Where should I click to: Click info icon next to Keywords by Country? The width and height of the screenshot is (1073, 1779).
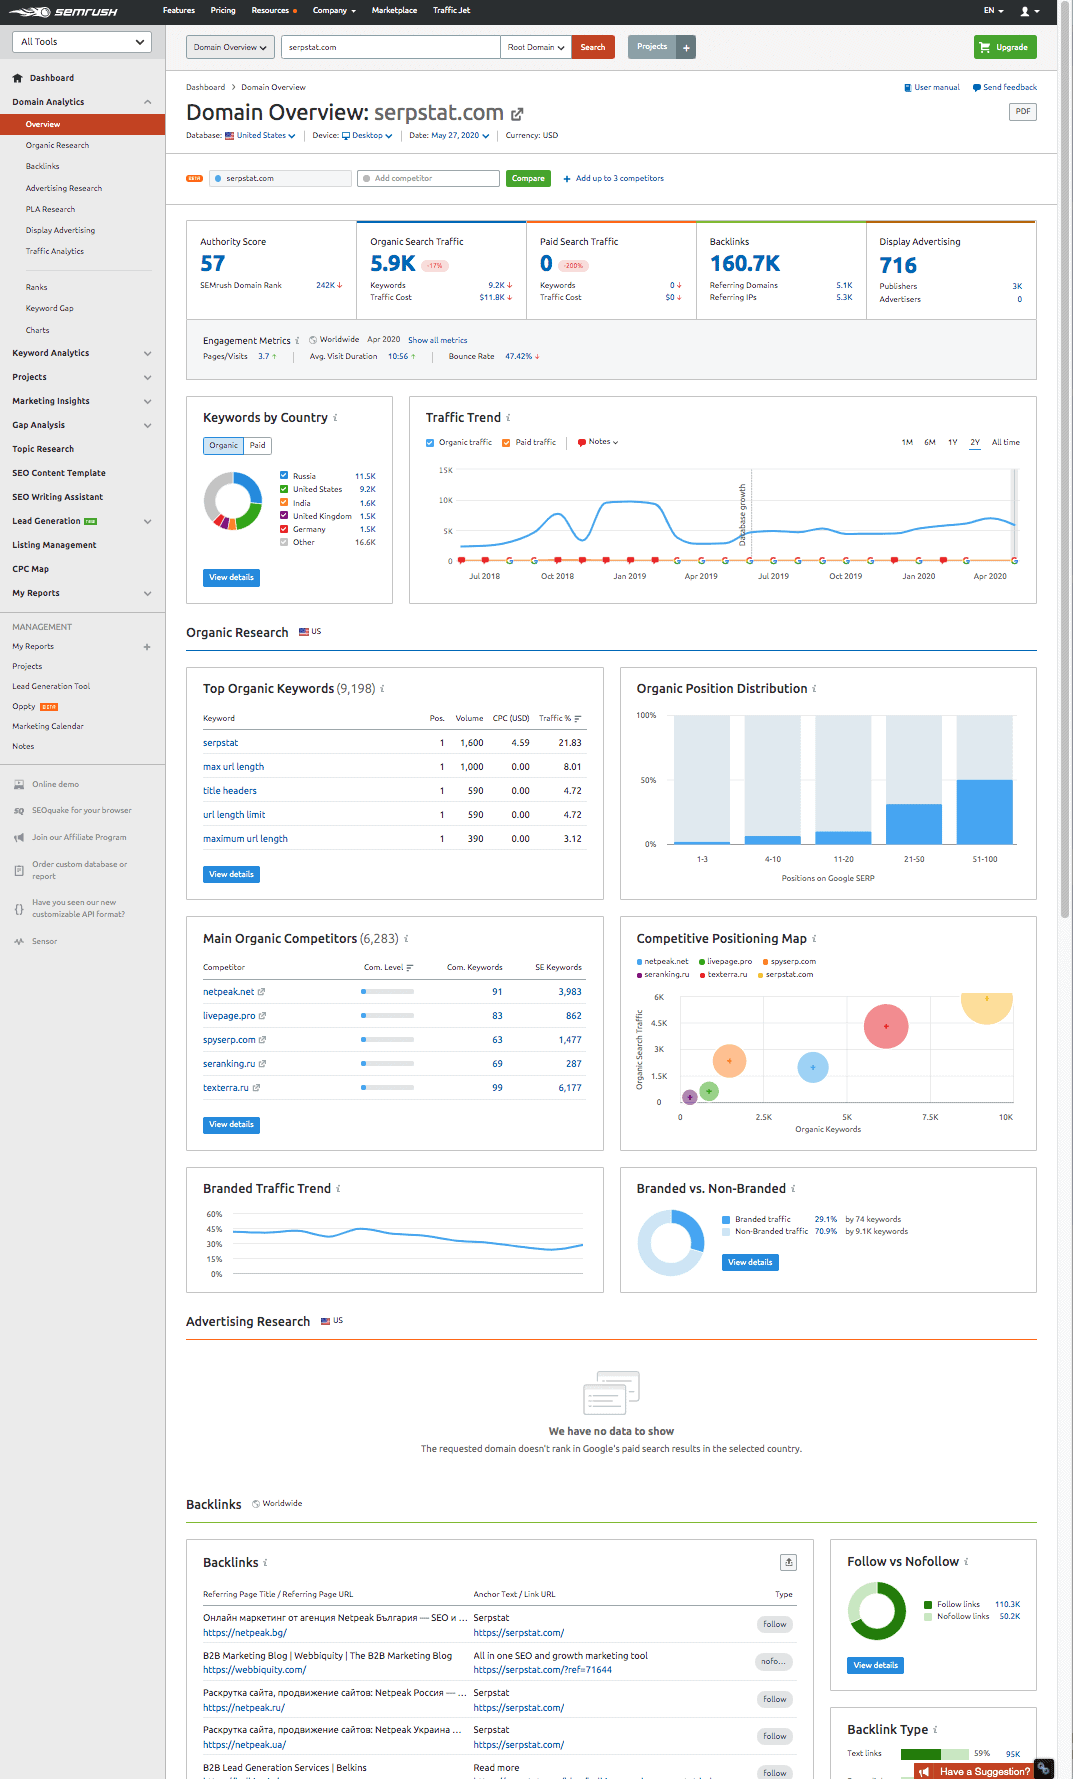335,418
